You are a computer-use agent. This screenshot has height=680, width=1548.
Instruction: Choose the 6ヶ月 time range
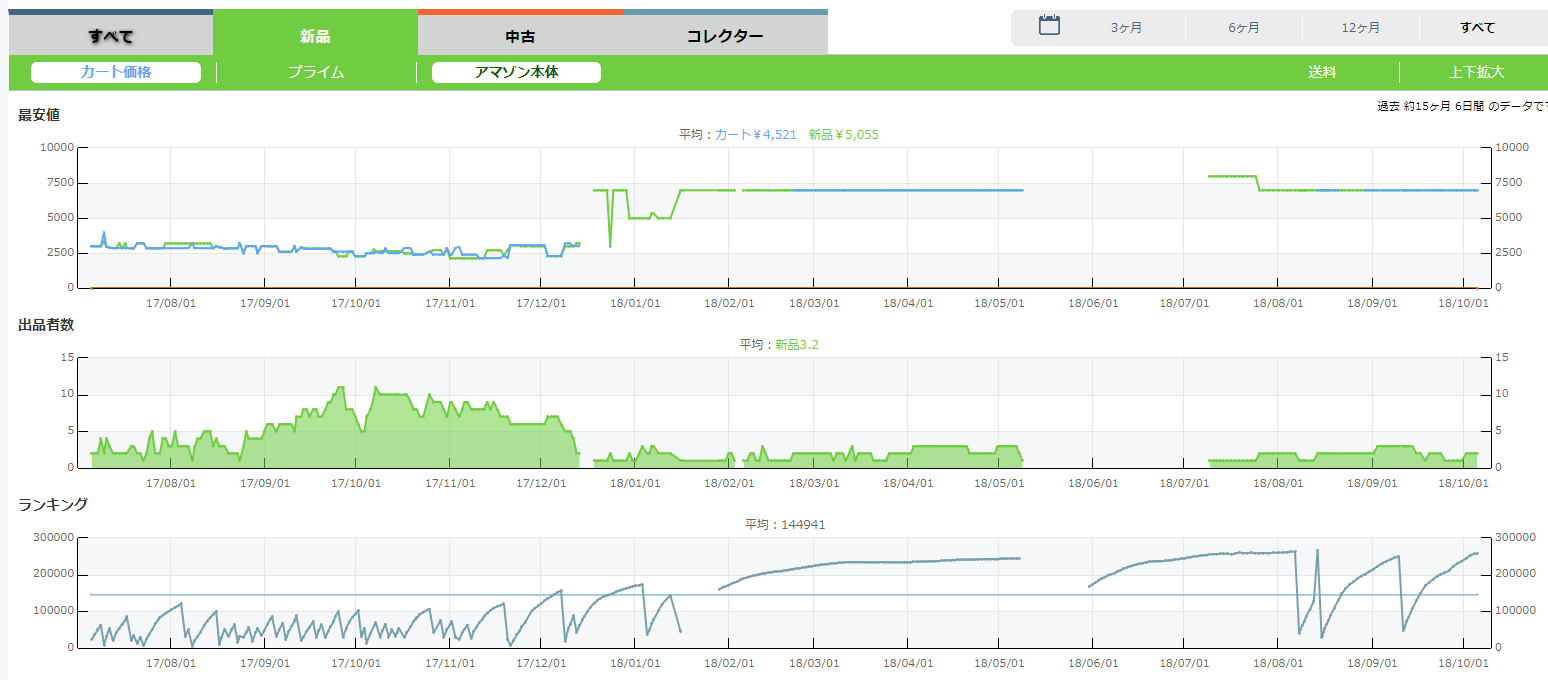tap(1244, 28)
